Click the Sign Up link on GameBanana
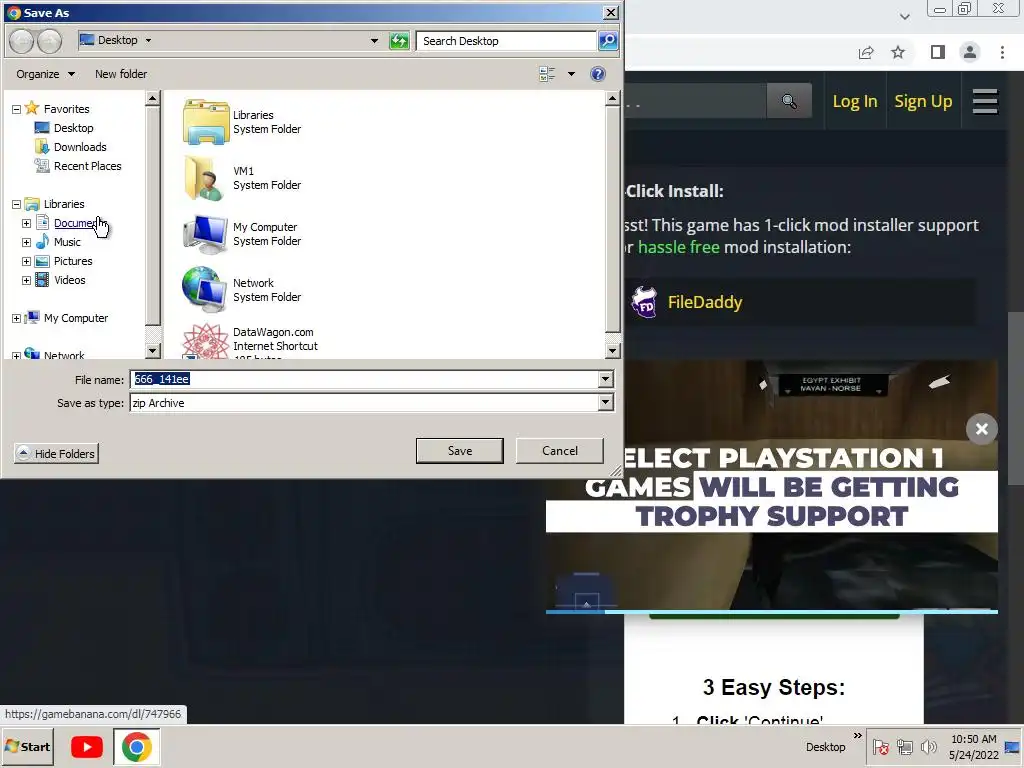This screenshot has height=768, width=1024. tap(923, 101)
